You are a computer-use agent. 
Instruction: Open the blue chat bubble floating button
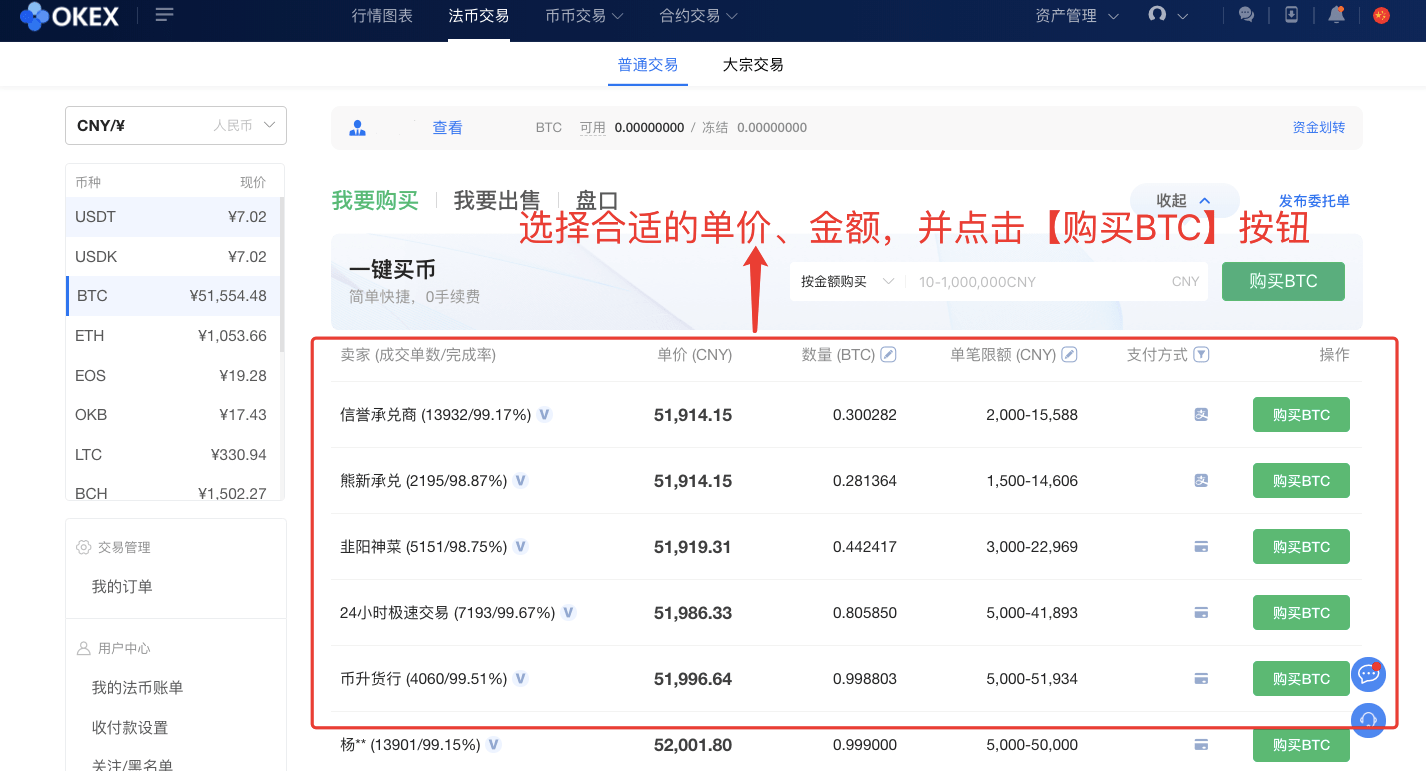point(1368,674)
